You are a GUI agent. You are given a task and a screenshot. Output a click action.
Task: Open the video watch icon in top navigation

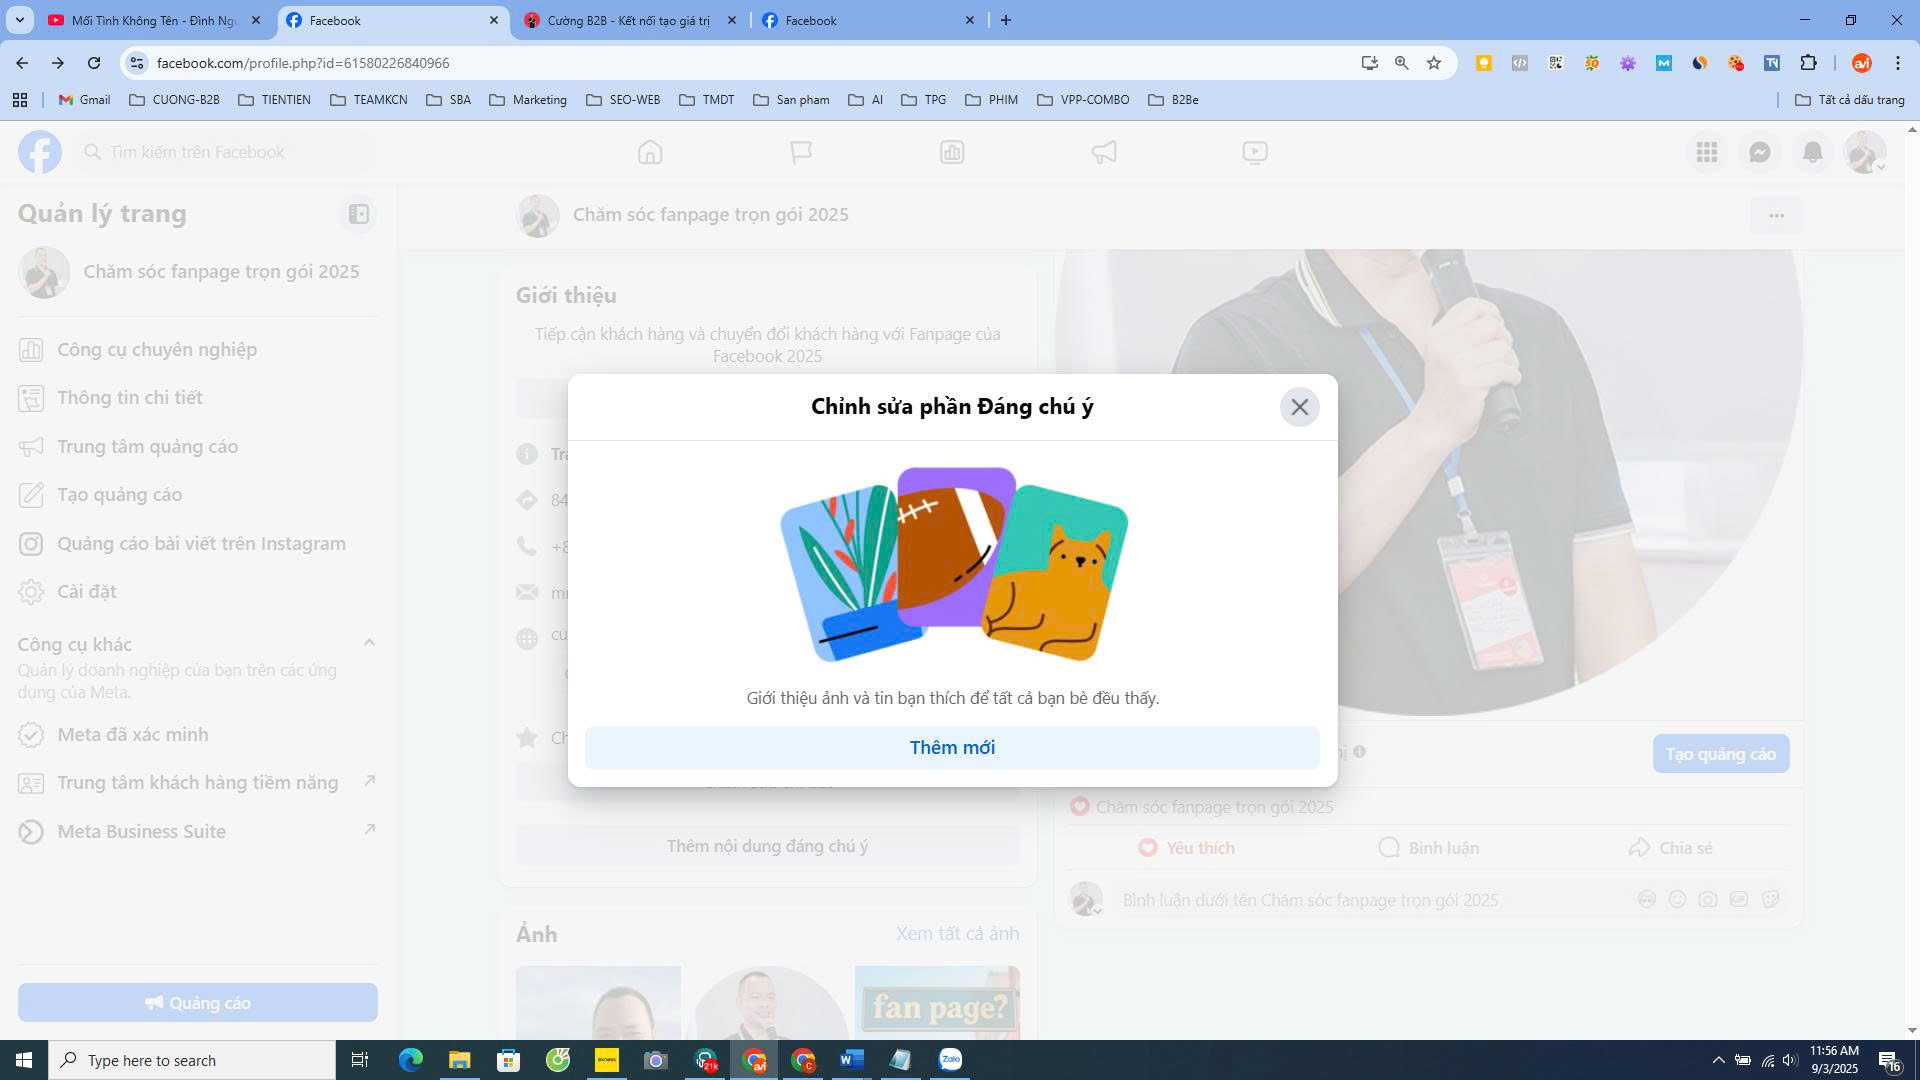1255,152
